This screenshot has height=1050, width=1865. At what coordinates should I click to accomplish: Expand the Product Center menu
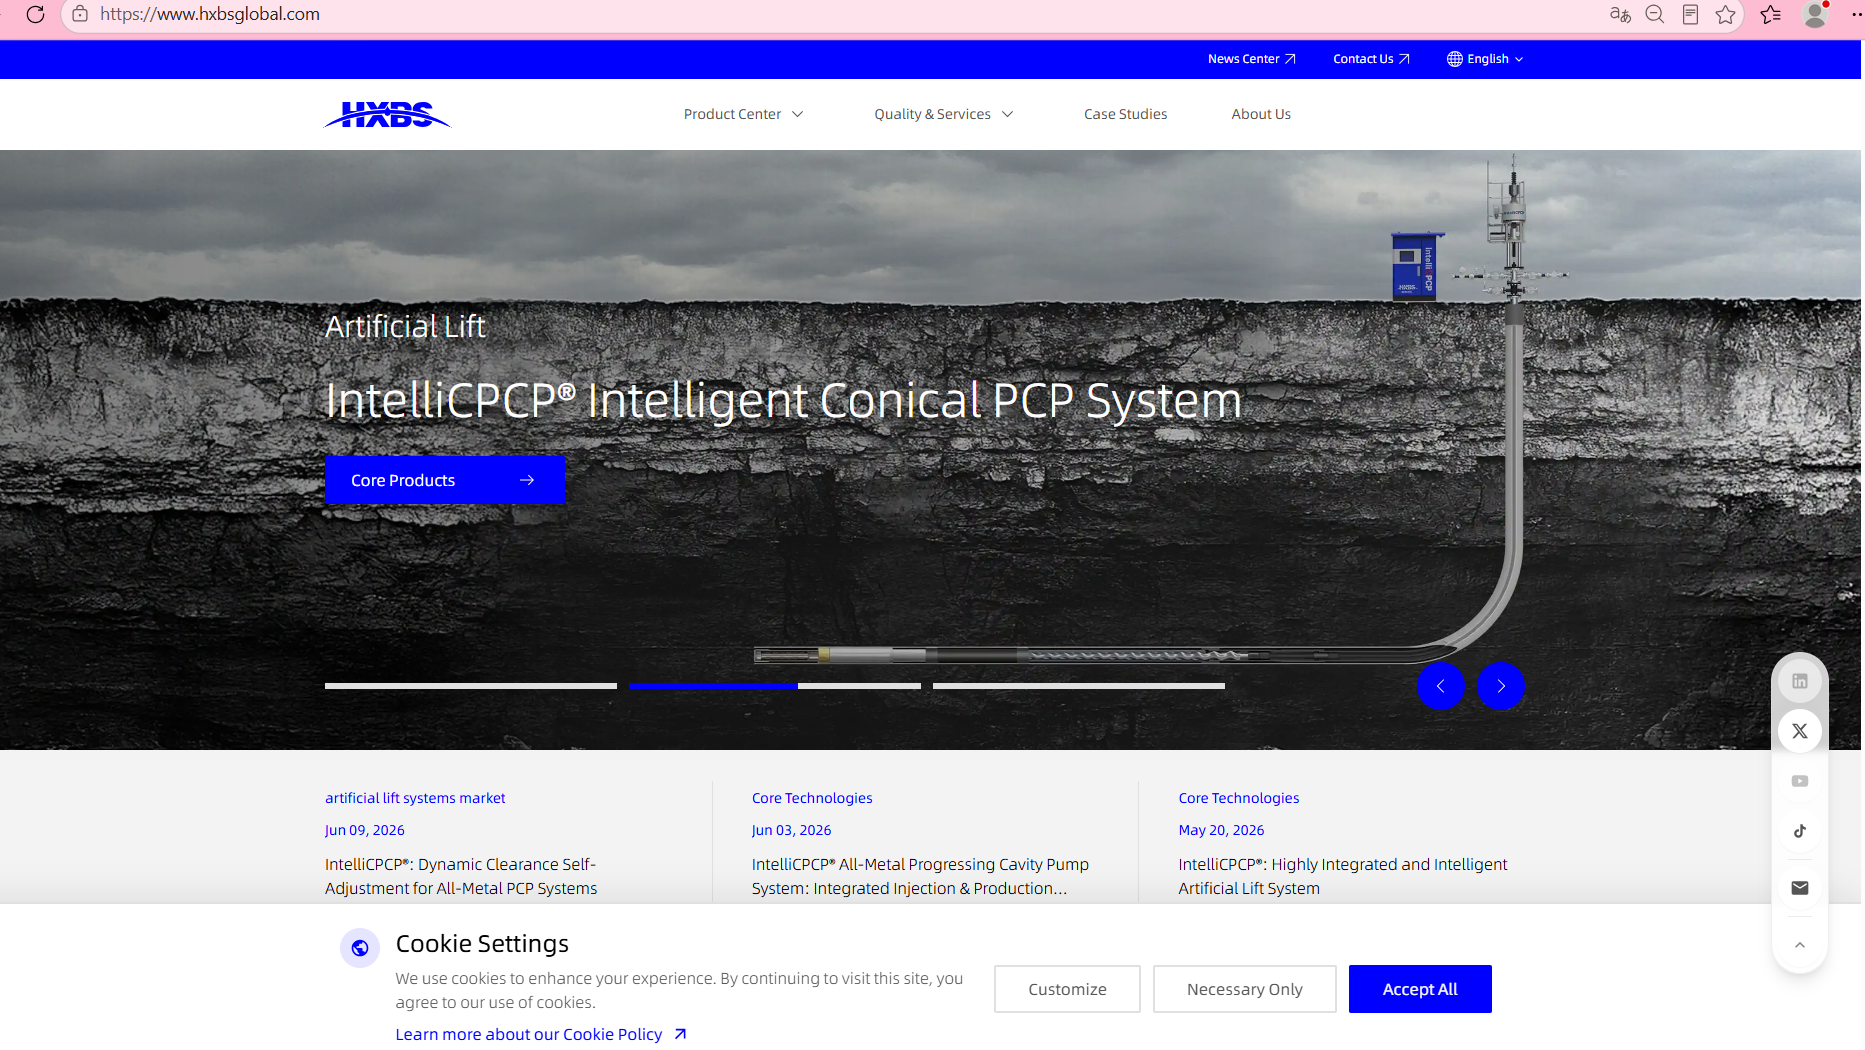743,114
